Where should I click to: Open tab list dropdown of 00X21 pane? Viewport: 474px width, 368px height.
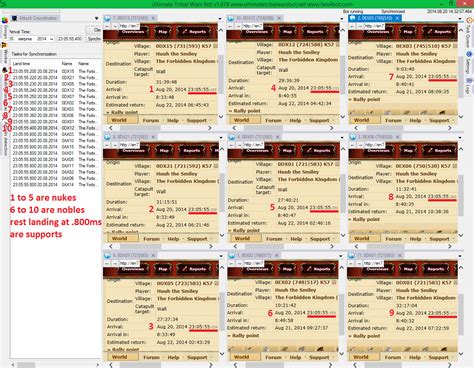(x=220, y=137)
